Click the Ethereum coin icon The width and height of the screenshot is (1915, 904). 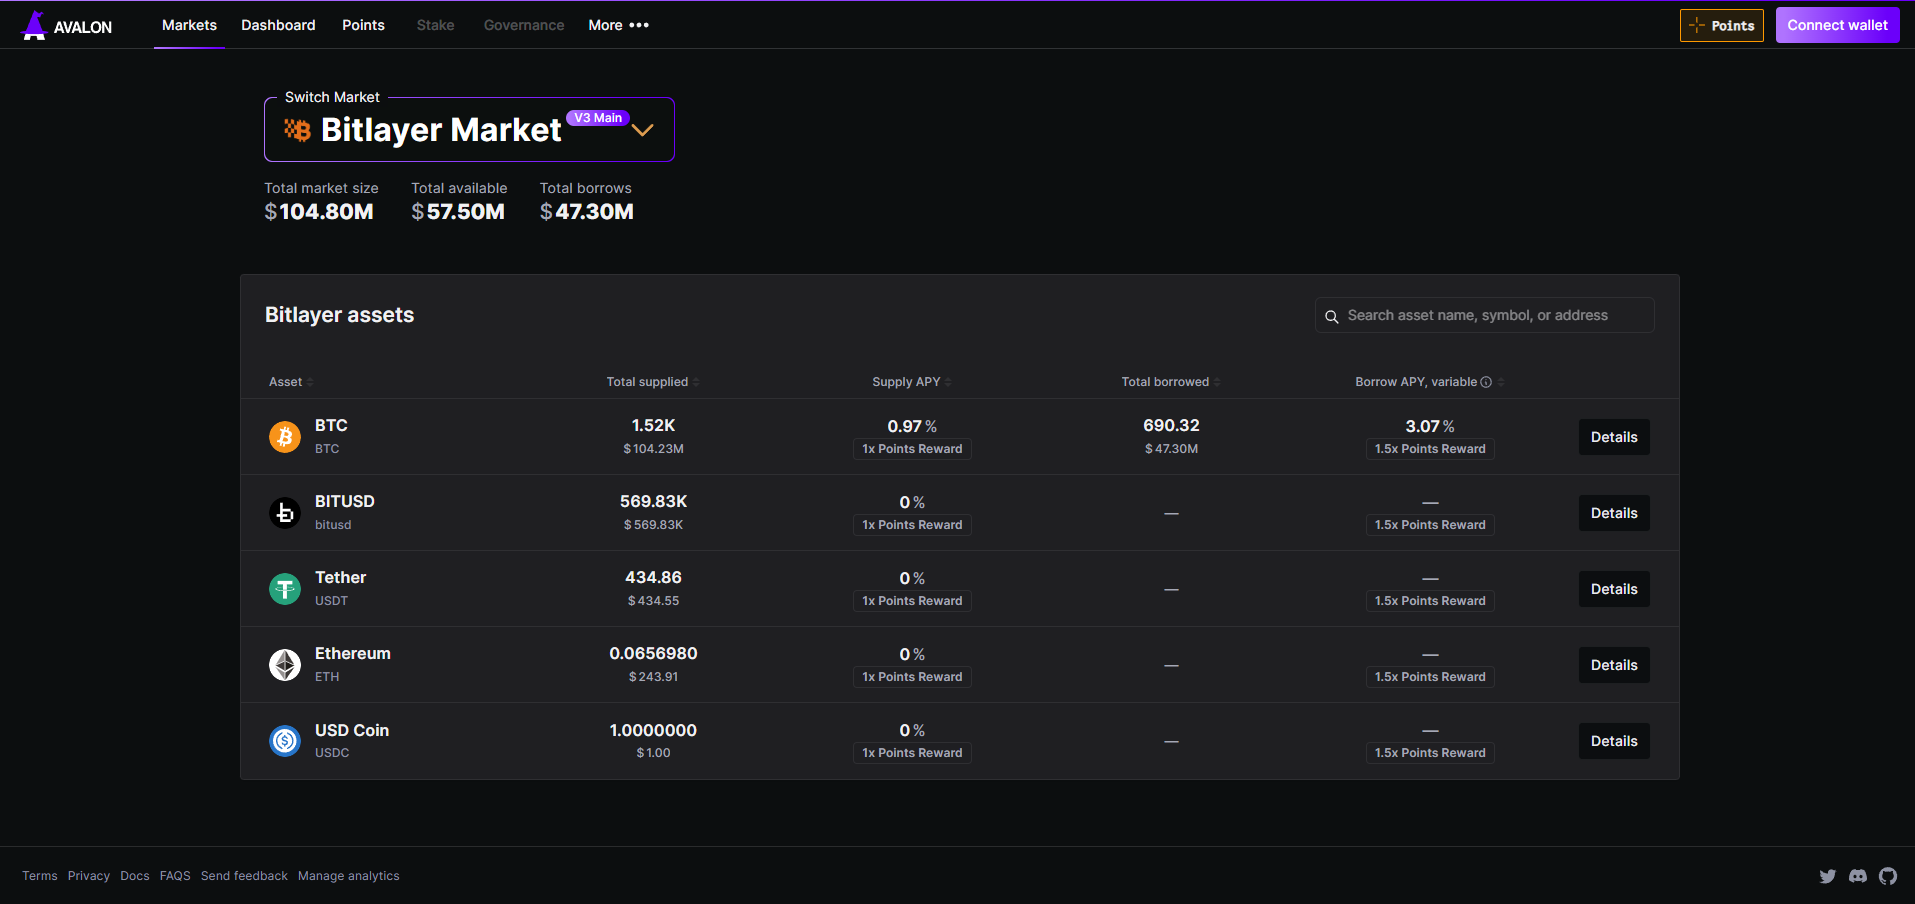coord(285,665)
